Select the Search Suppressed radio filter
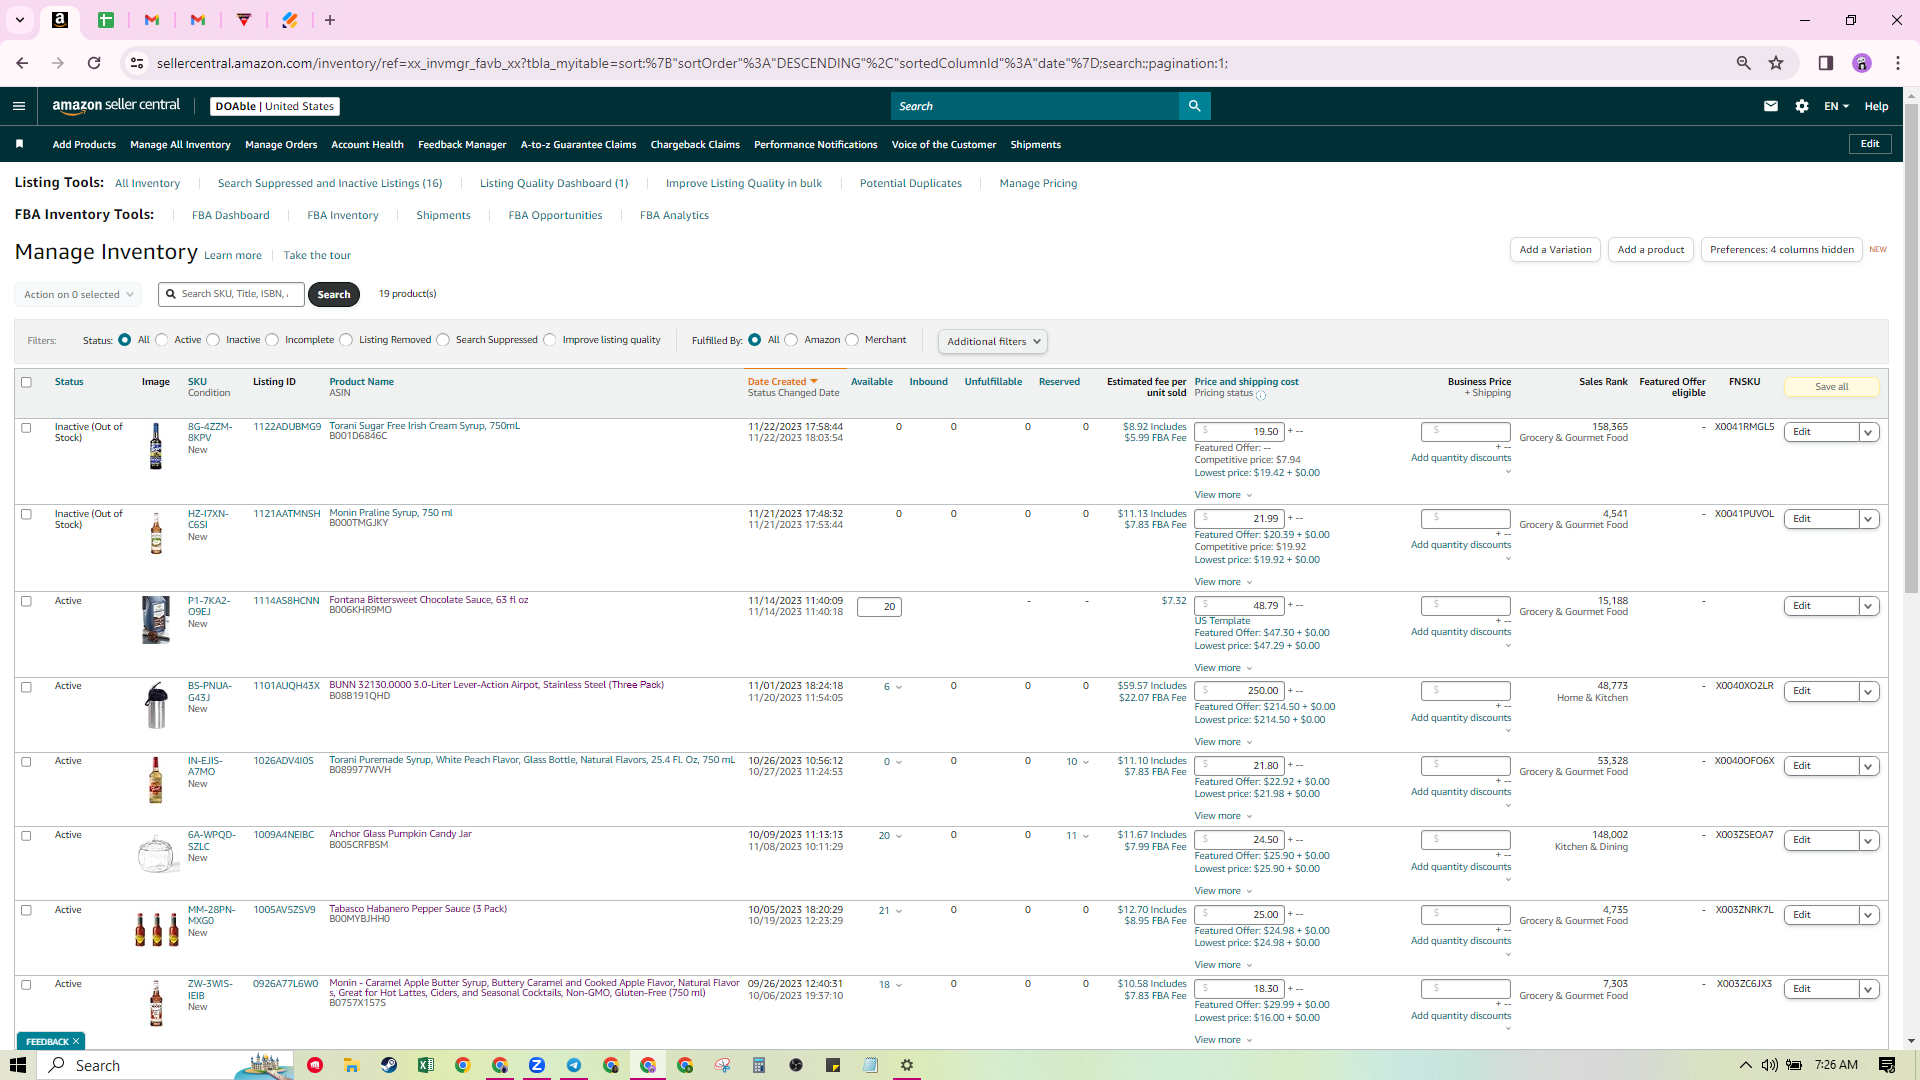The width and height of the screenshot is (1920, 1080). tap(443, 340)
